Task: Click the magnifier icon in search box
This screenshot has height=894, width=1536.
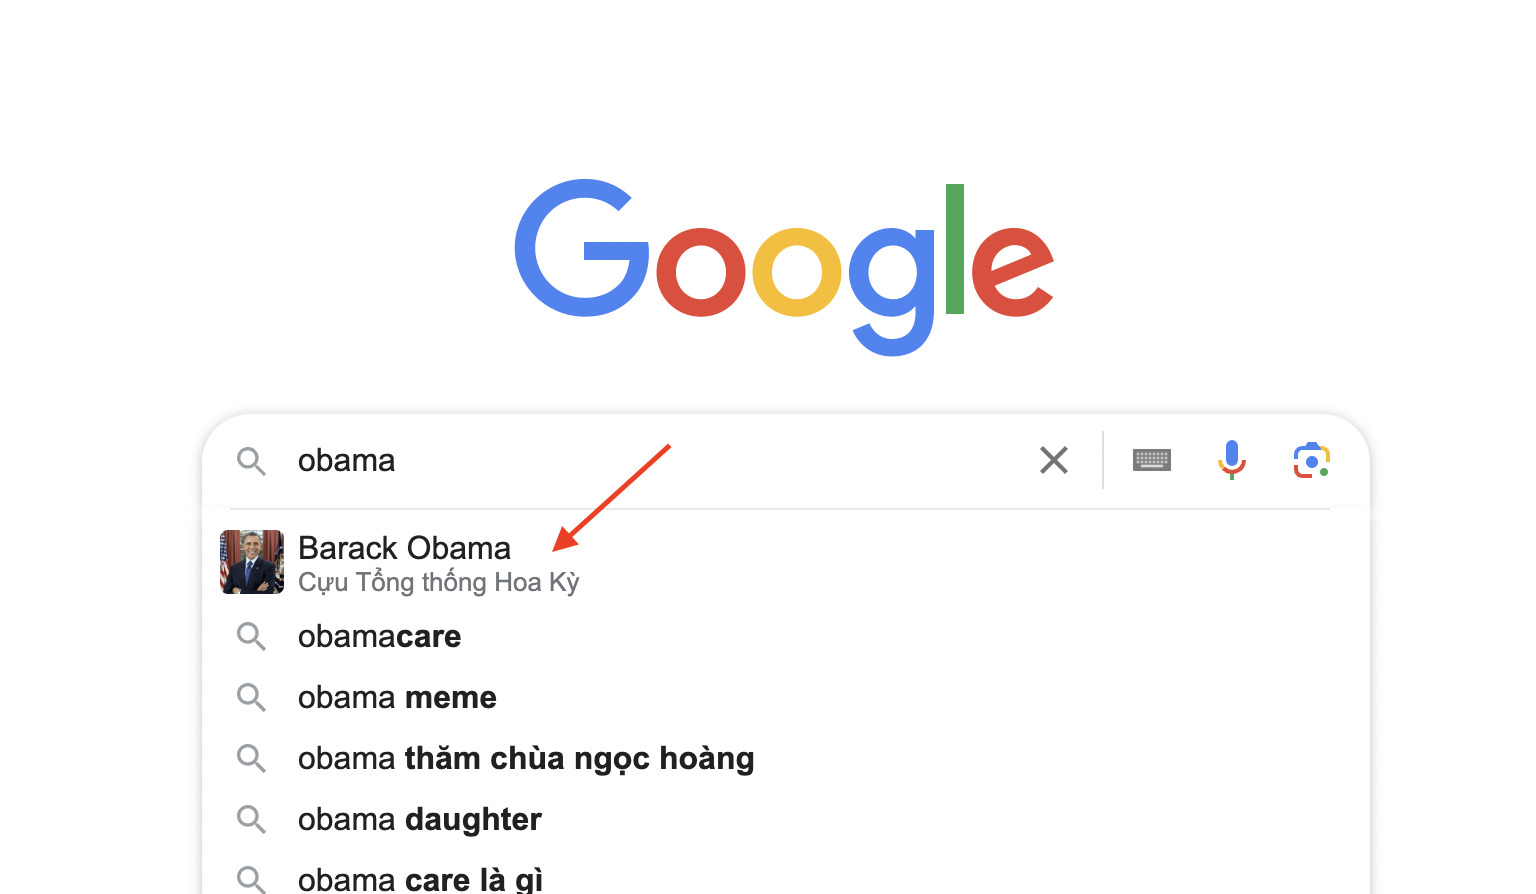Action: pyautogui.click(x=251, y=461)
